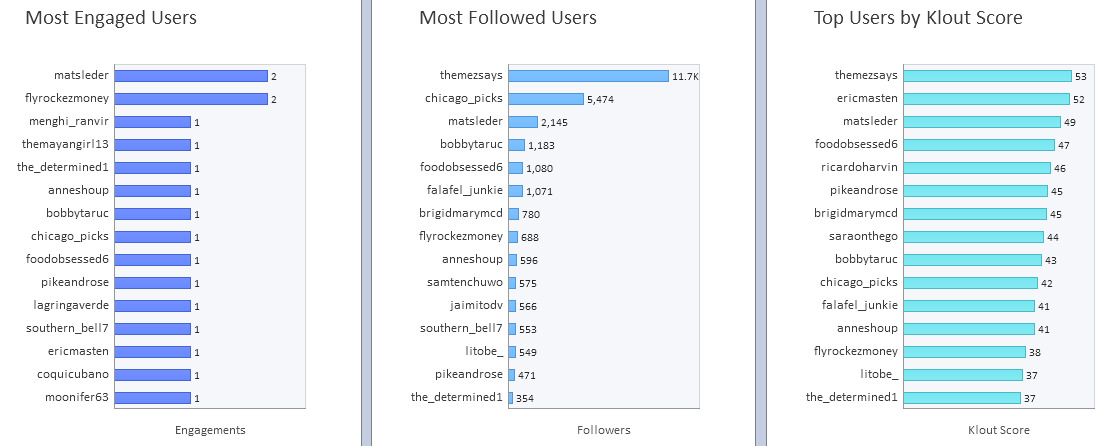
Task: Click the matsleder bar in Most Engaged Users
Action: coord(191,76)
